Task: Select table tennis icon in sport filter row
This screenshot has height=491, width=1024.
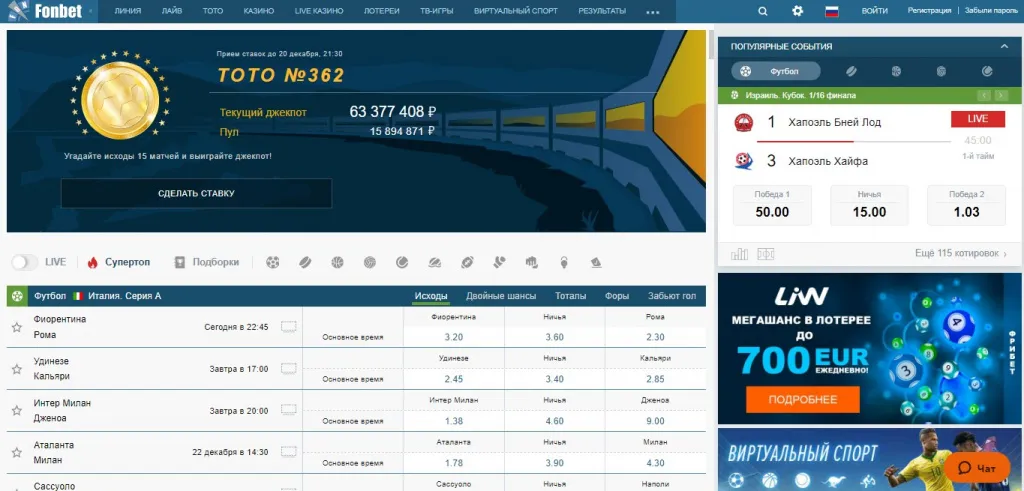Action: coord(434,262)
